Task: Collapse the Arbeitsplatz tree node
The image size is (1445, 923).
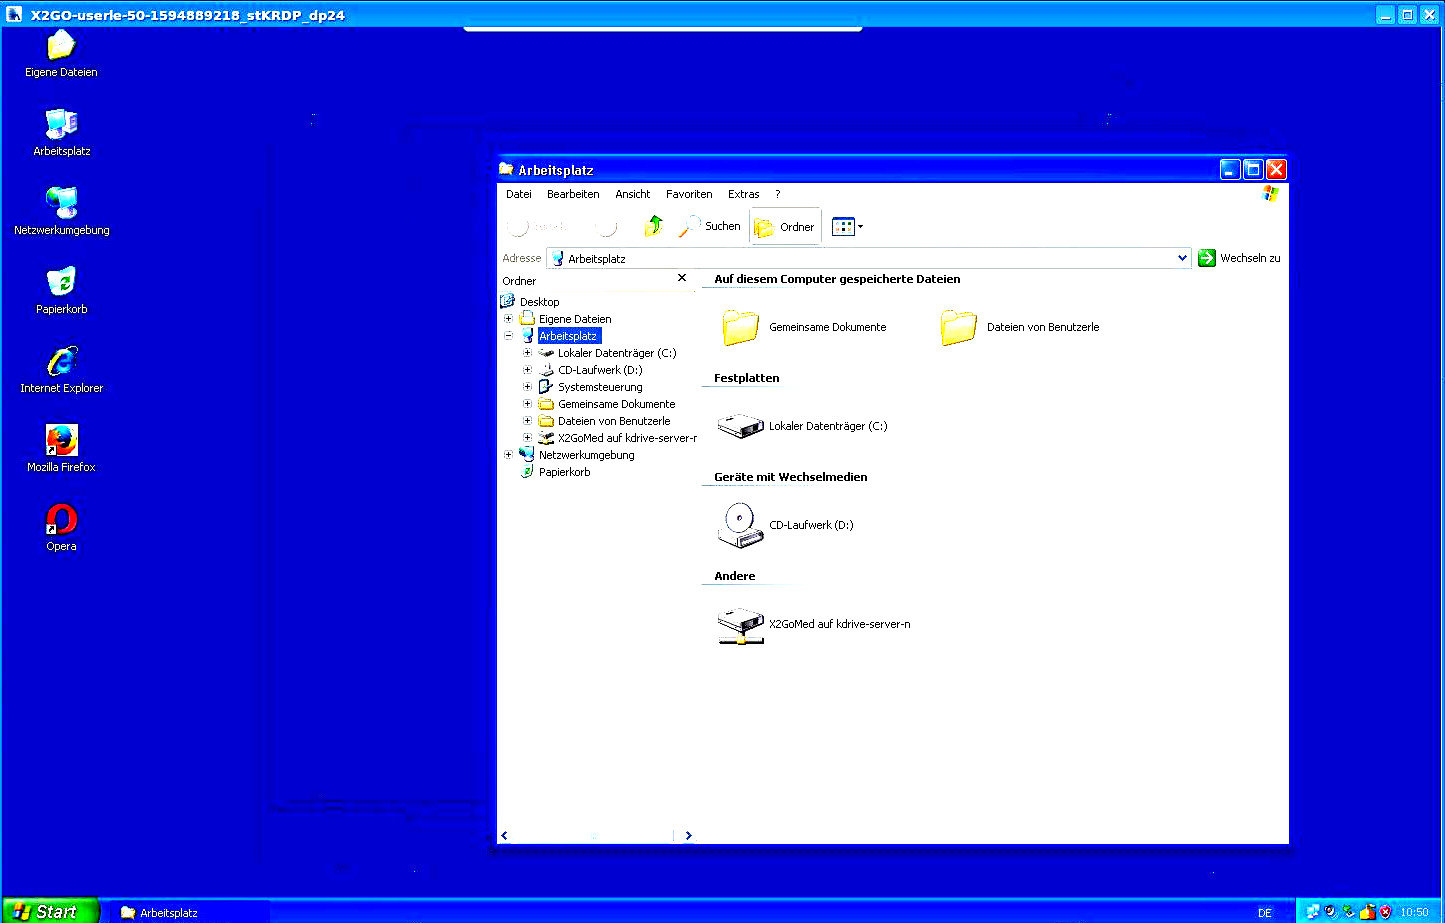Action: (508, 336)
